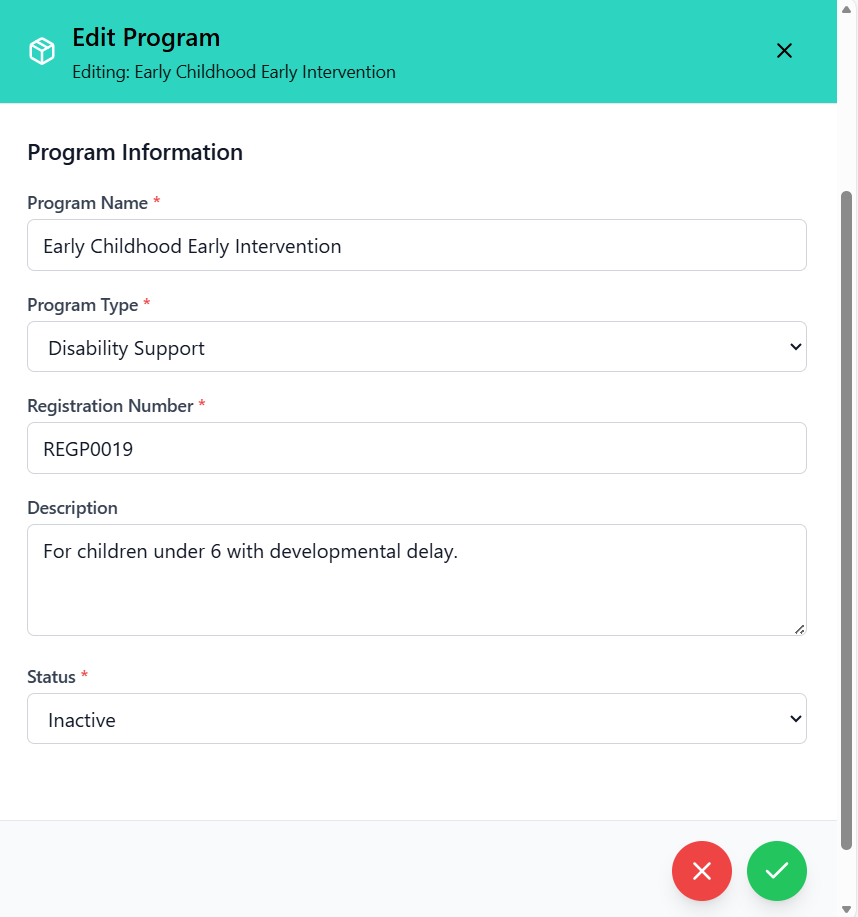Open the Status dropdown showing Inactive

[x=417, y=719]
